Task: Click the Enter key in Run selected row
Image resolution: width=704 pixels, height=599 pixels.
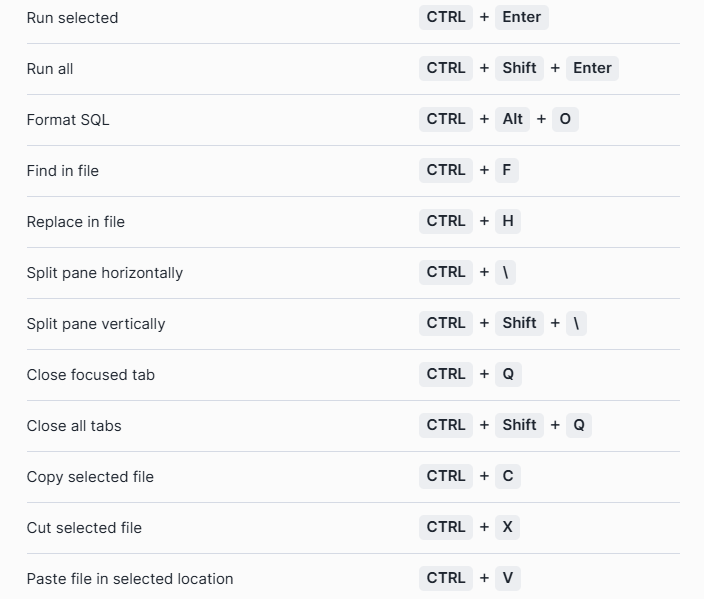Action: (521, 17)
